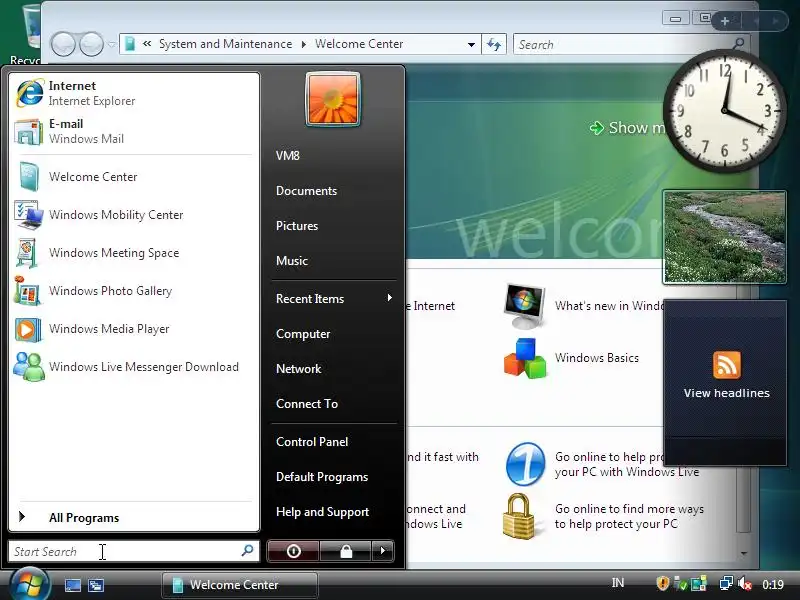The width and height of the screenshot is (800, 600).
Task: Click Welcome Center window scrollbar down arrow
Action: [744, 553]
